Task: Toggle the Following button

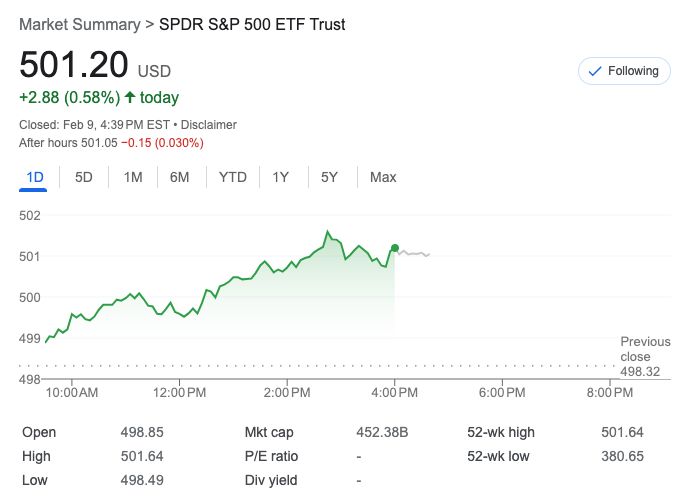Action: point(624,71)
